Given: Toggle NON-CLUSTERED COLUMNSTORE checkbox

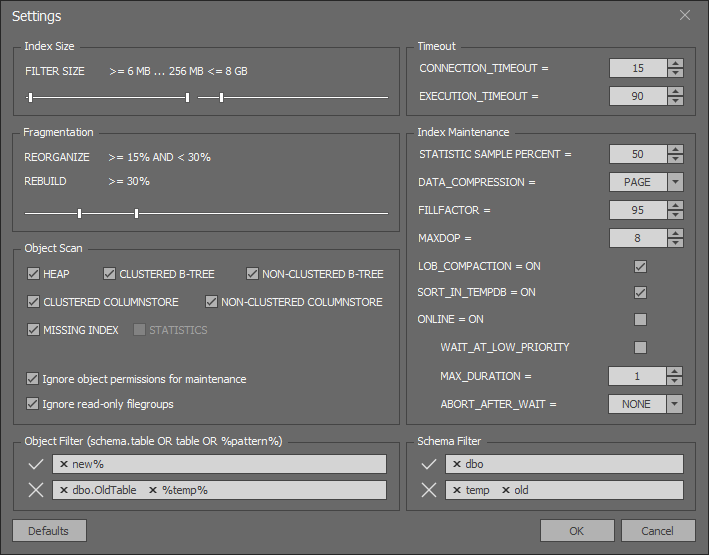Looking at the screenshot, I should (211, 302).
